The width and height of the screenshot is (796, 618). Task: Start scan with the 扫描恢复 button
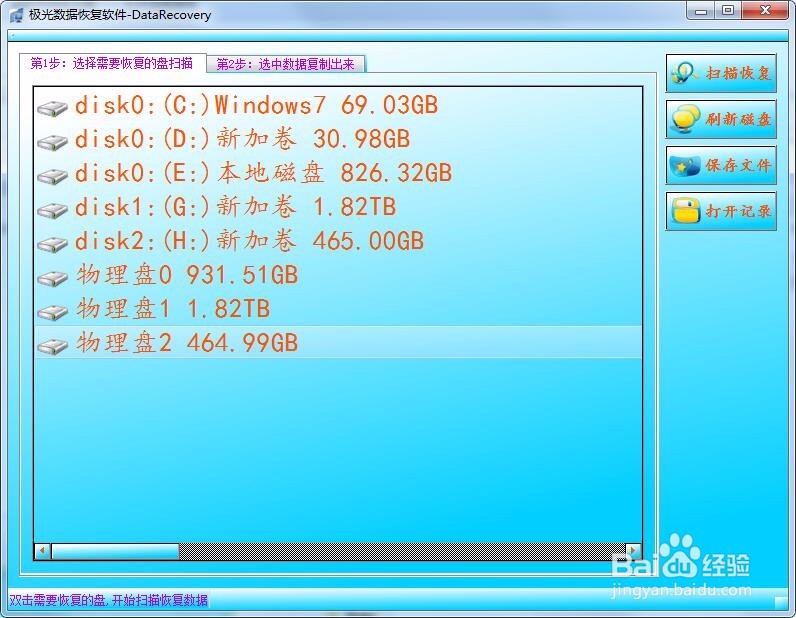(x=721, y=73)
